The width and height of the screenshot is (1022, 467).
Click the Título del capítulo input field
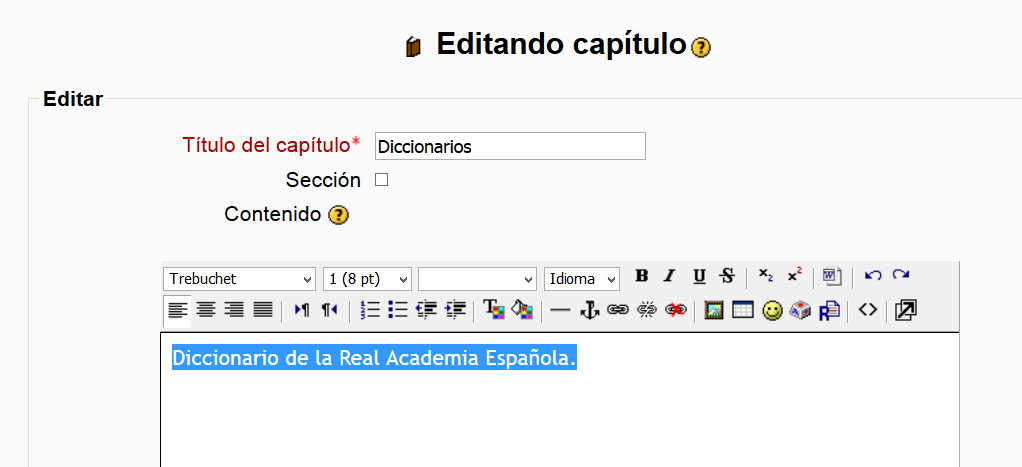(510, 146)
